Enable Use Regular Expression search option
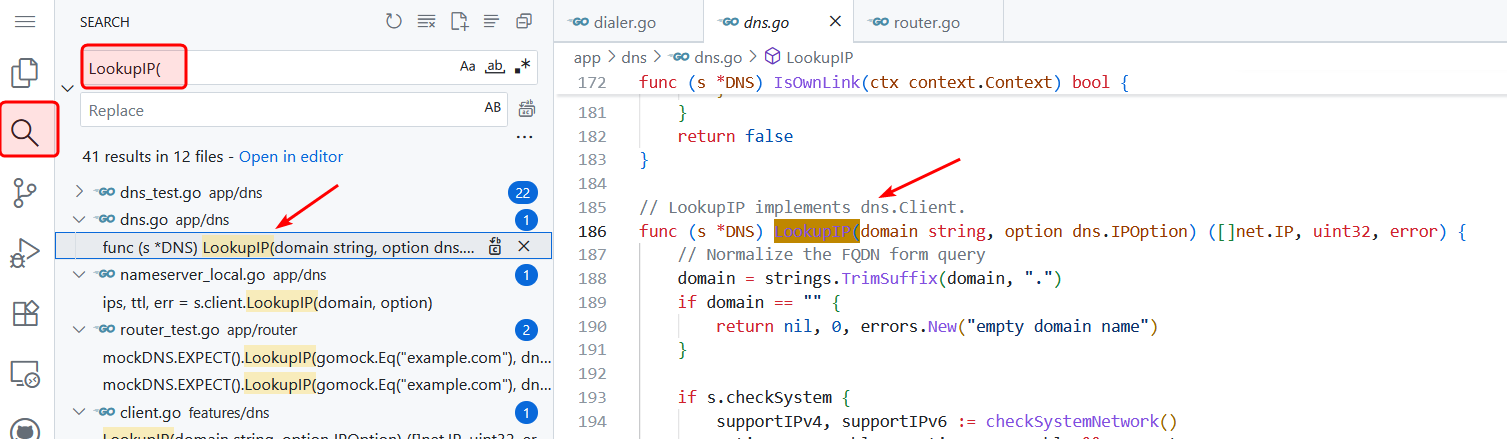The image size is (1507, 439). coord(522,67)
